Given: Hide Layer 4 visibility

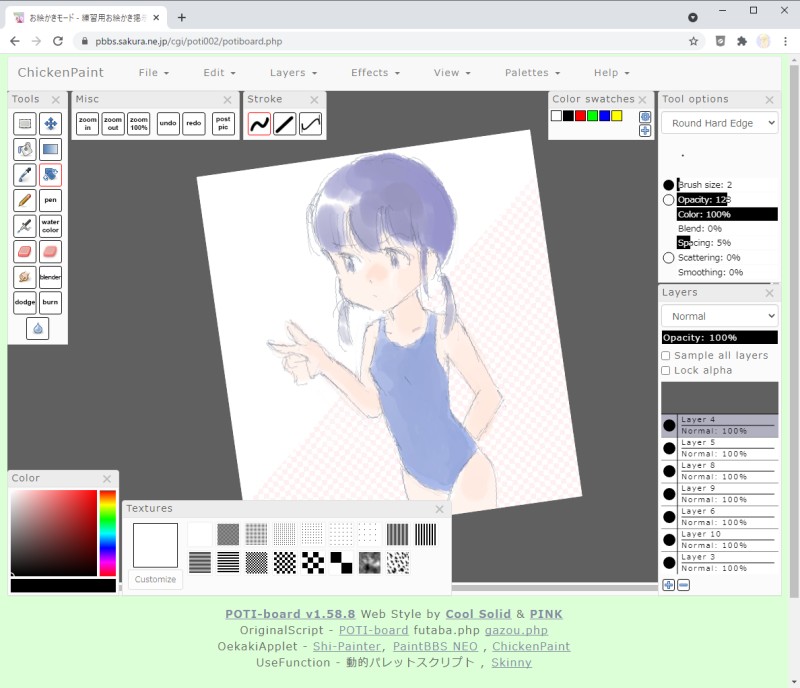Looking at the screenshot, I should click(x=669, y=425).
